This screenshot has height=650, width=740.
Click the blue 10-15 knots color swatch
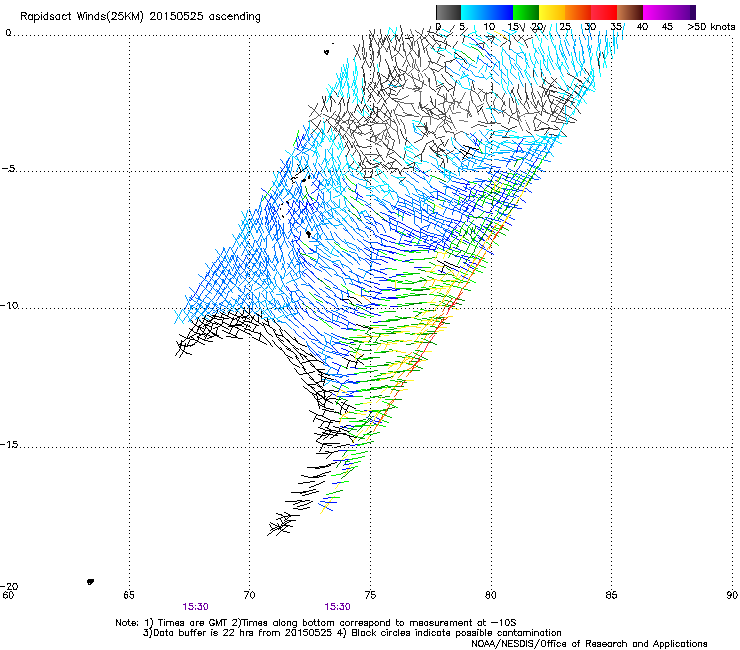click(500, 12)
